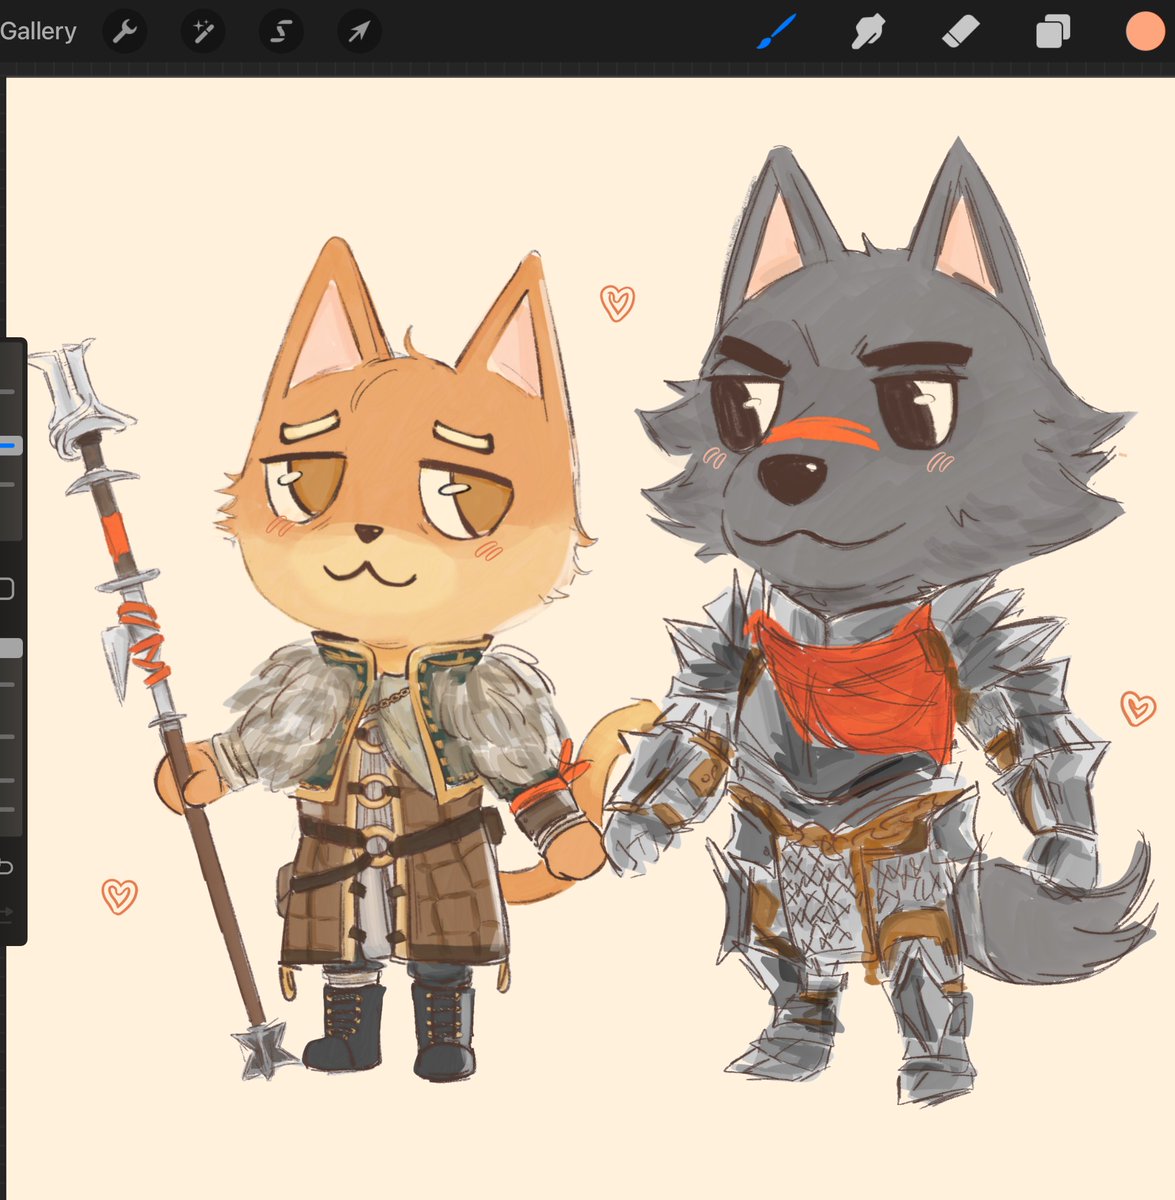
Task: Open the Gallery
Action: [38, 31]
